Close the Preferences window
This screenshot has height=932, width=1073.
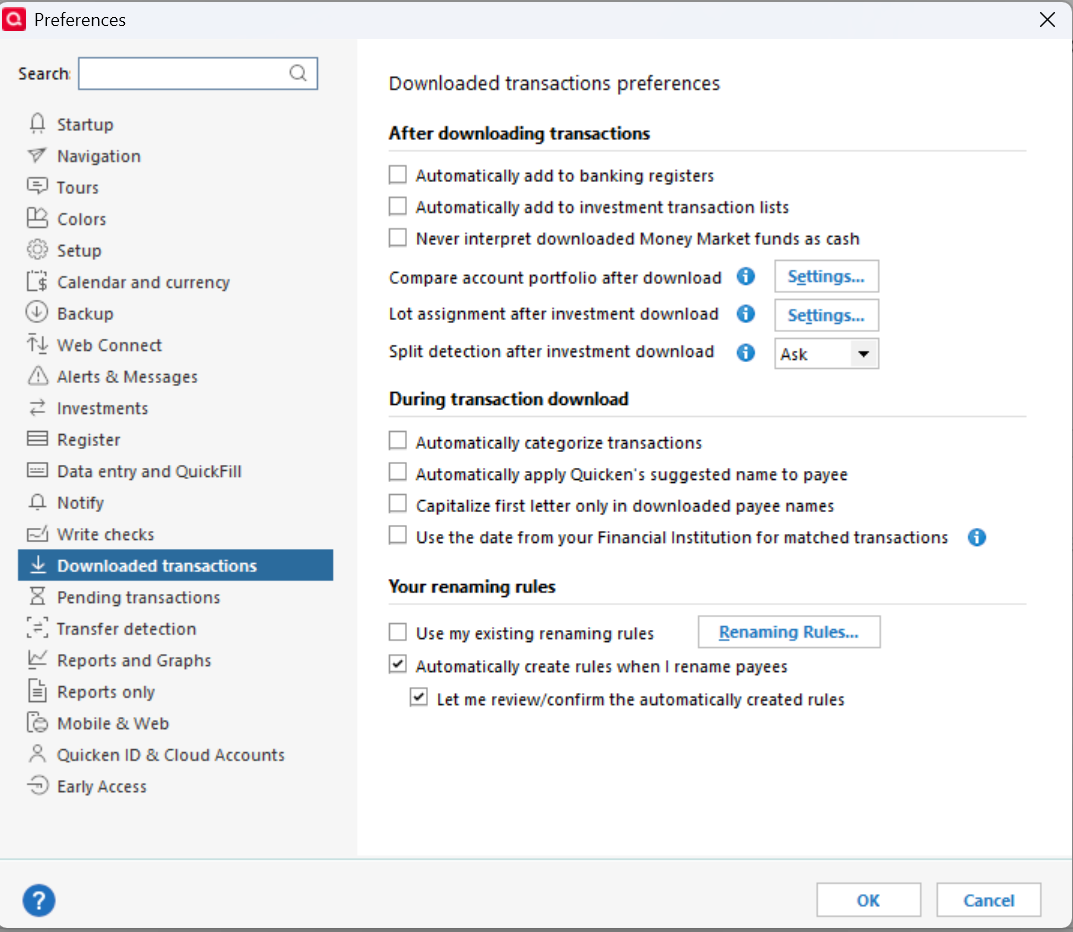[x=1047, y=20]
